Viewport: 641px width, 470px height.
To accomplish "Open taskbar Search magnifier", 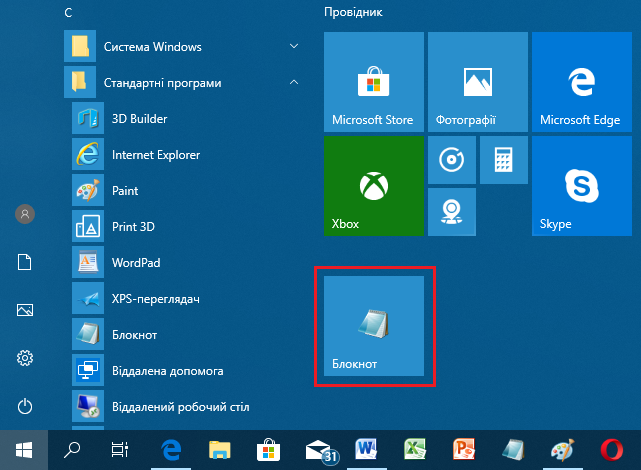I will [72, 450].
